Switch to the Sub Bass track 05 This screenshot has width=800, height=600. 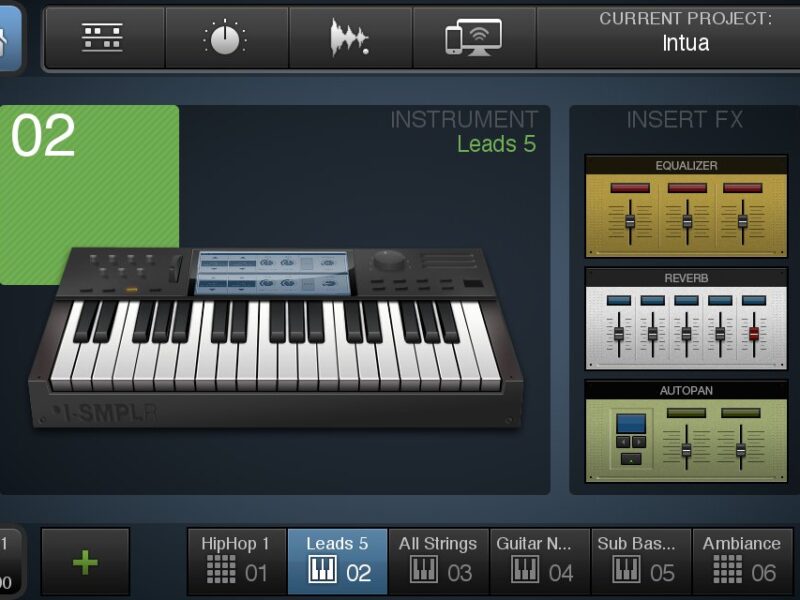click(x=641, y=561)
